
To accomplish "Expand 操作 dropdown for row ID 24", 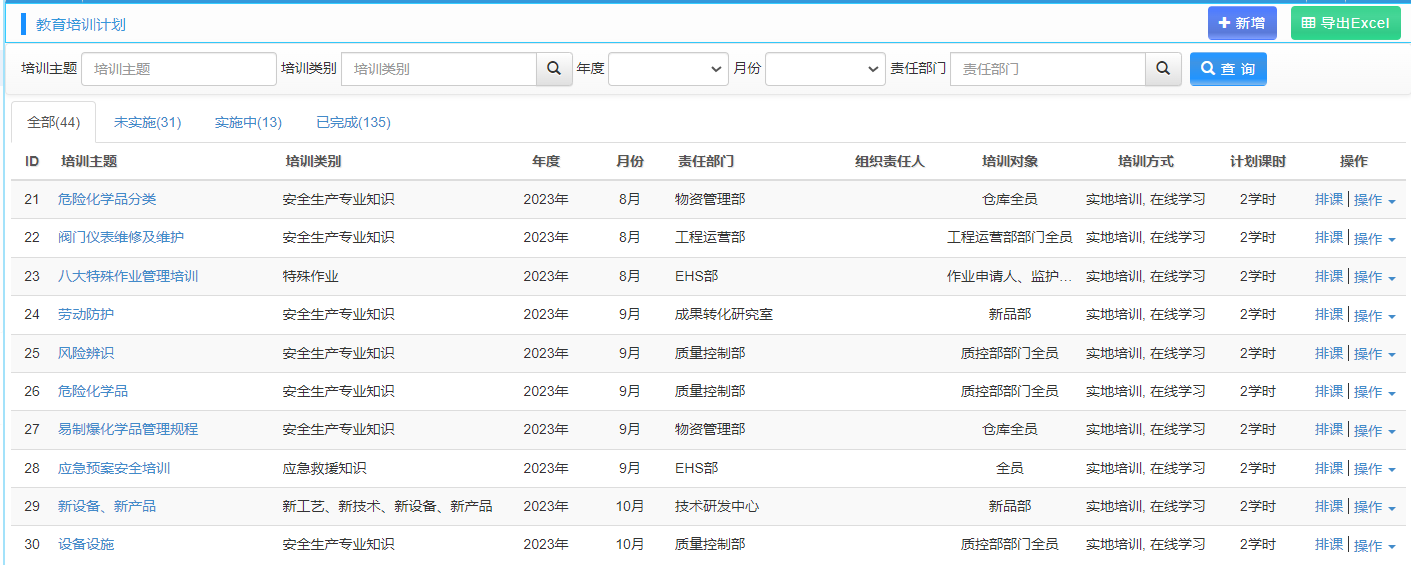I will coord(1375,315).
